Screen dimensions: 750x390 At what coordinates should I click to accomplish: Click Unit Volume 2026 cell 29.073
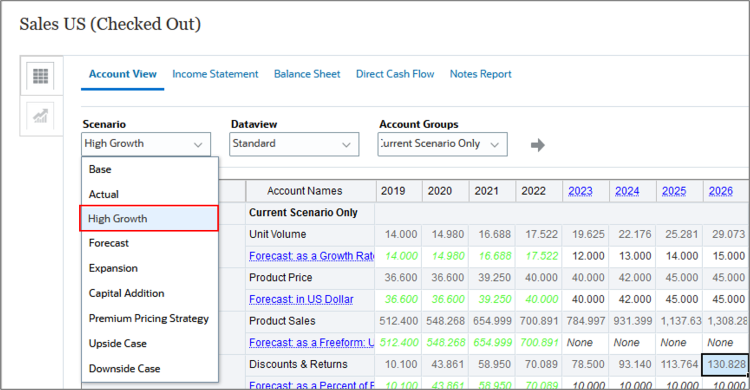coord(726,234)
